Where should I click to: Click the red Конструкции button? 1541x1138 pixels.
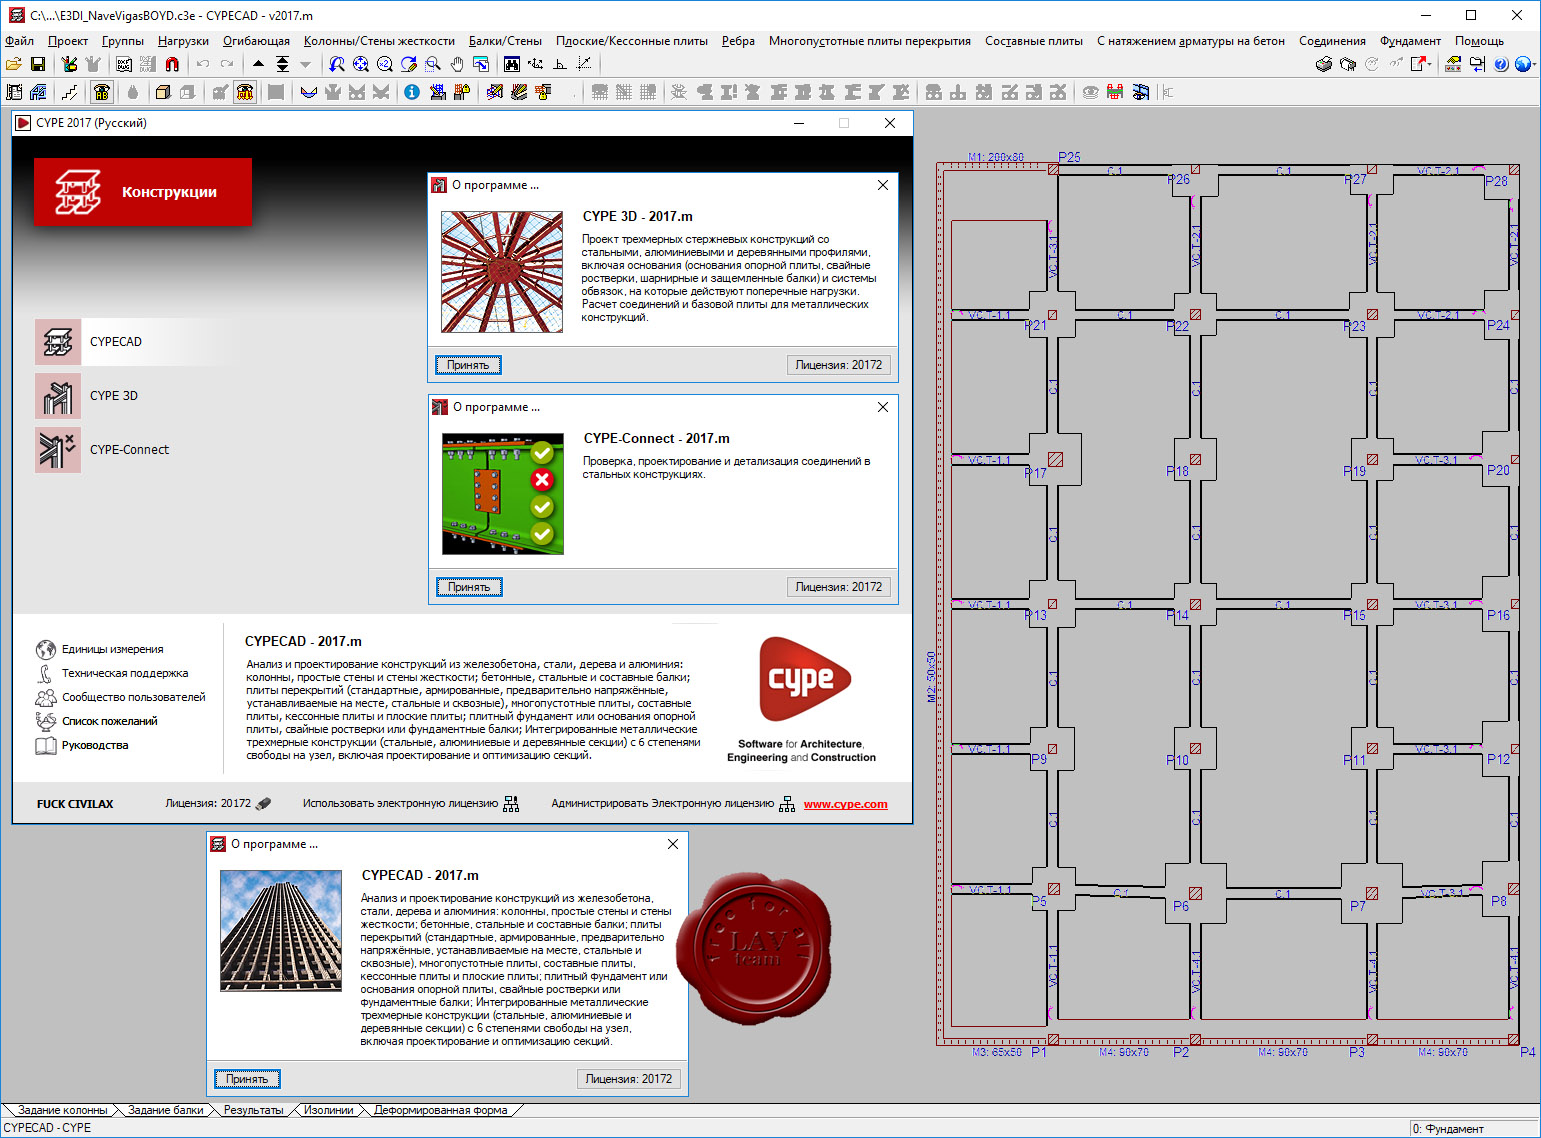[143, 192]
